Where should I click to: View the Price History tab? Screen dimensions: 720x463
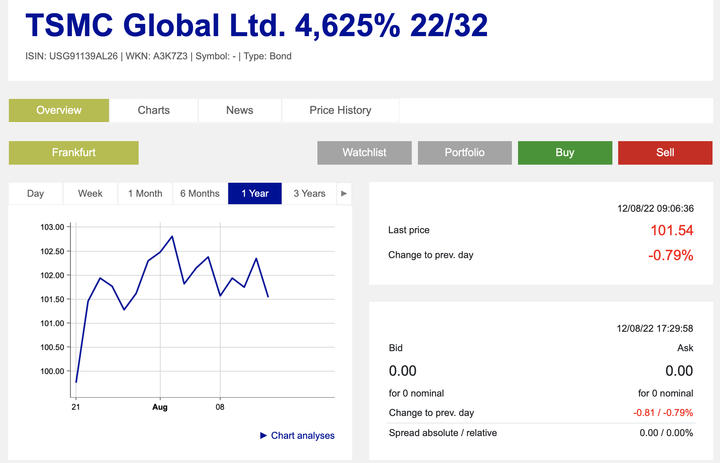coord(340,110)
